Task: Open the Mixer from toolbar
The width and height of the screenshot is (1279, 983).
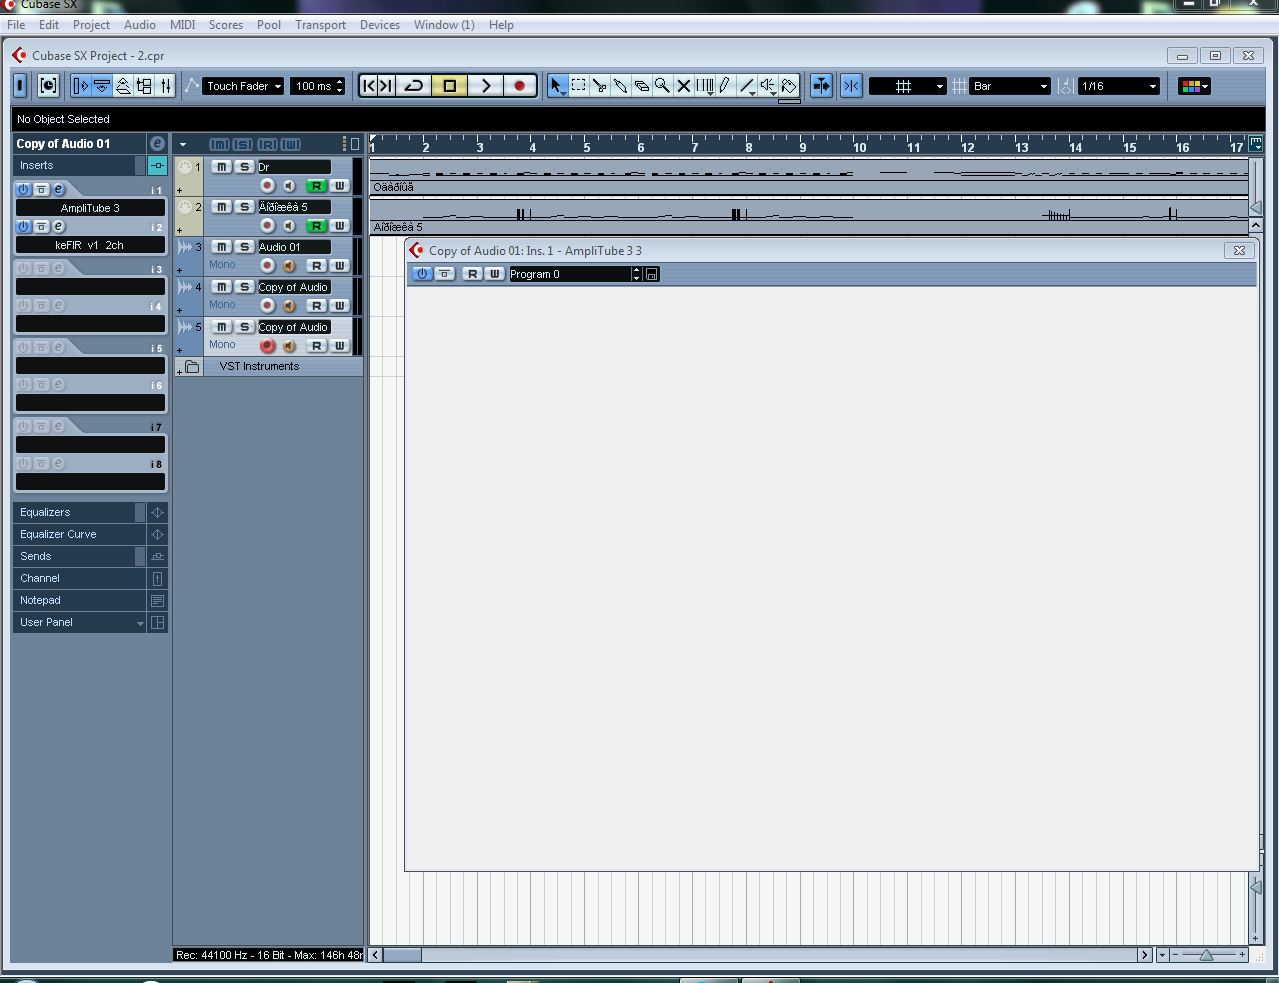Action: pyautogui.click(x=166, y=86)
